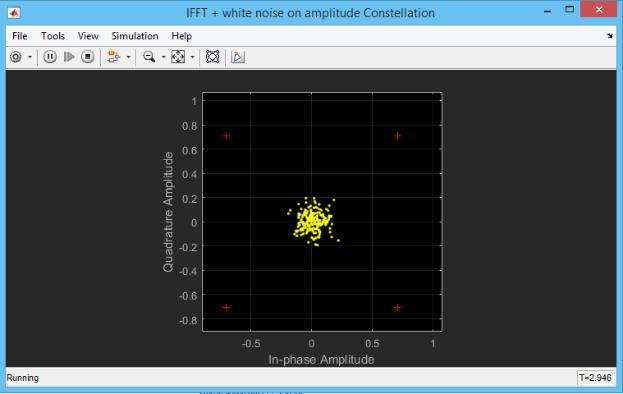The image size is (623, 394).
Task: Click the Highlight Simulink block icon
Action: [113, 57]
